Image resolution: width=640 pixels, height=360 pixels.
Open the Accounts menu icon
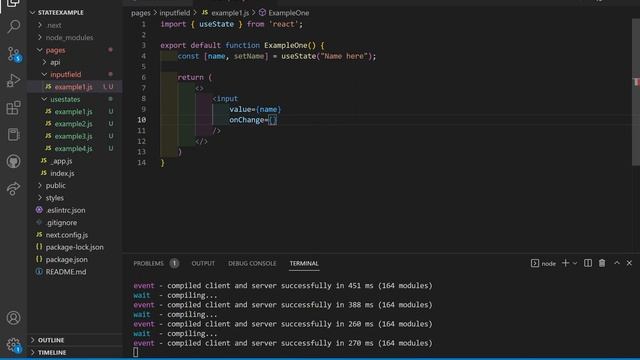[13, 318]
